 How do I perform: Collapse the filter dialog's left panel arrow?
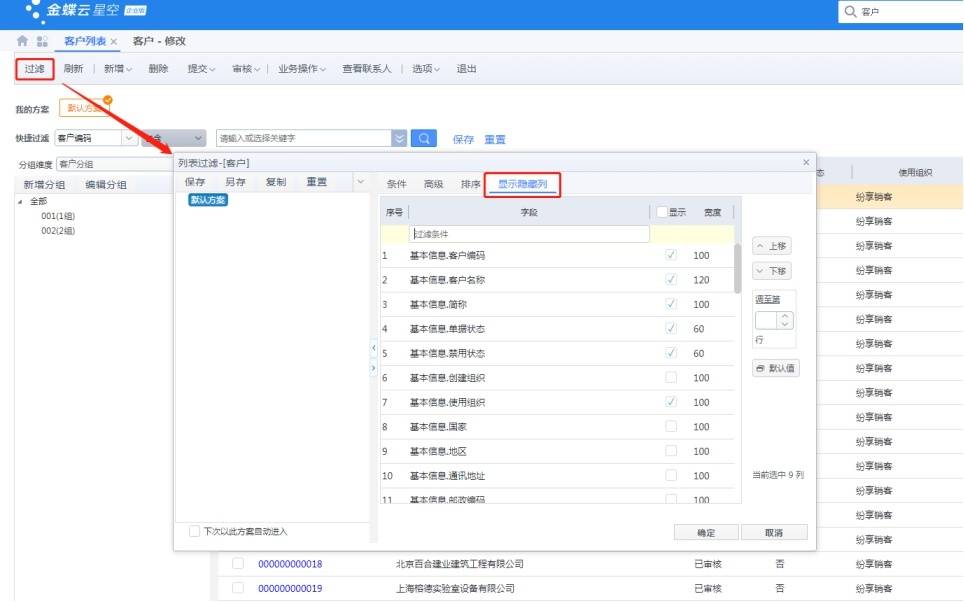coord(374,348)
